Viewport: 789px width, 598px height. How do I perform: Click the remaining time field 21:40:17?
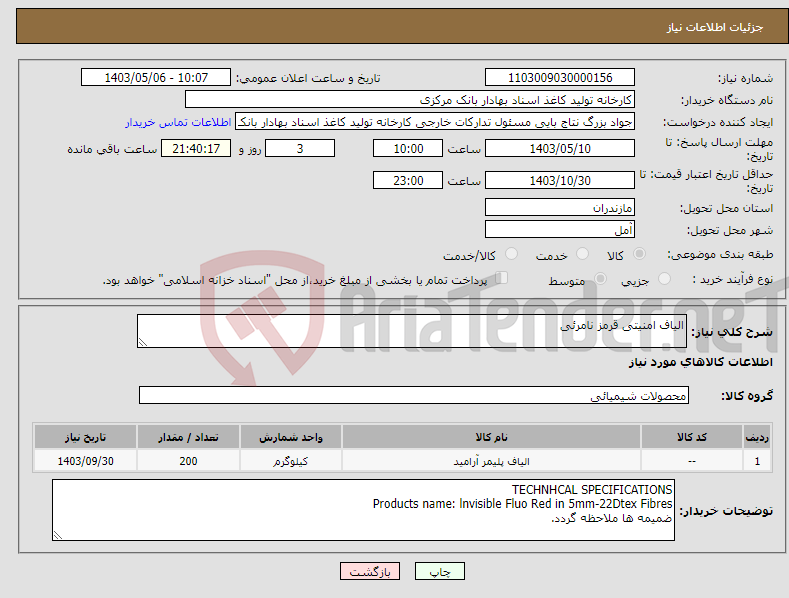196,148
